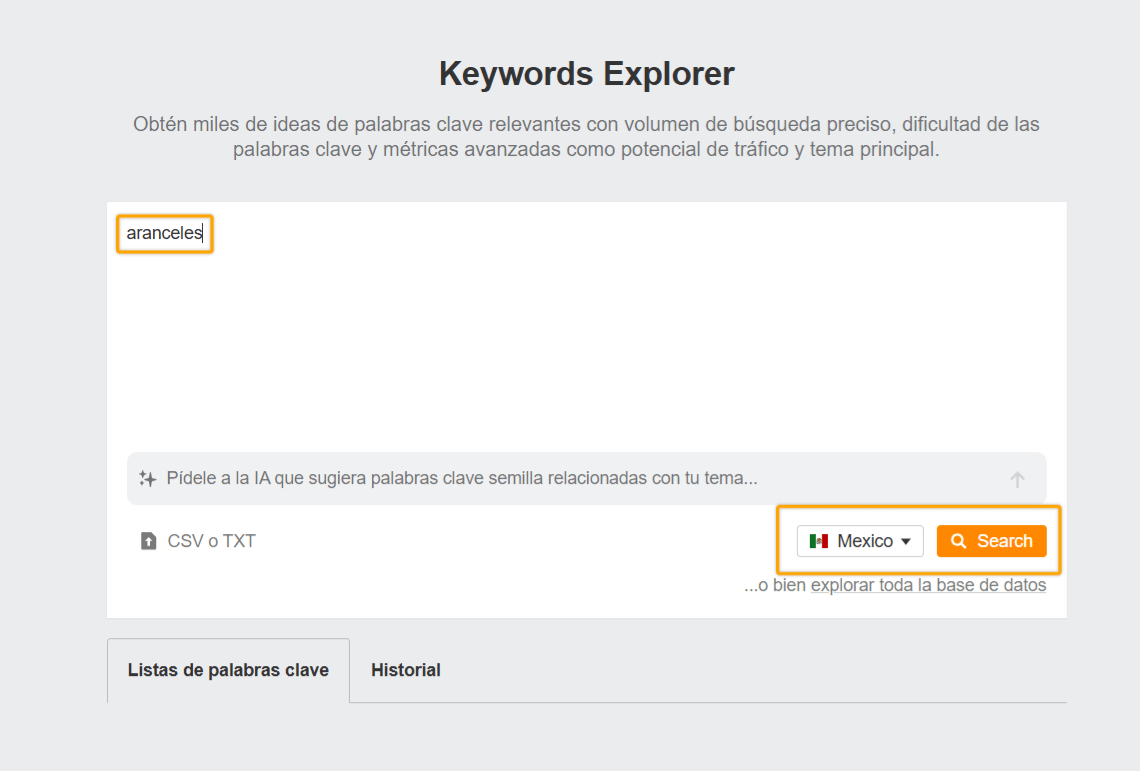Click the submit arrow in the AI suggestion field
1140x771 pixels.
[1017, 479]
